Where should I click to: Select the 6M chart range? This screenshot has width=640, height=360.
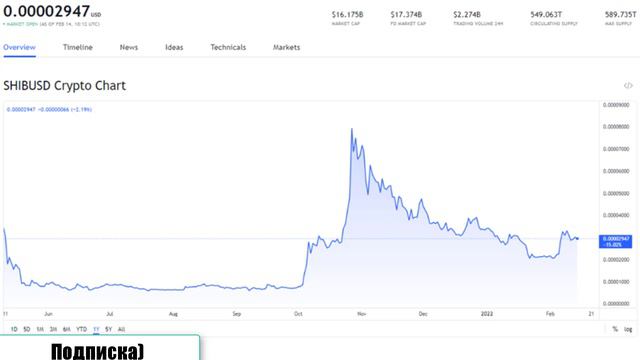[67, 329]
